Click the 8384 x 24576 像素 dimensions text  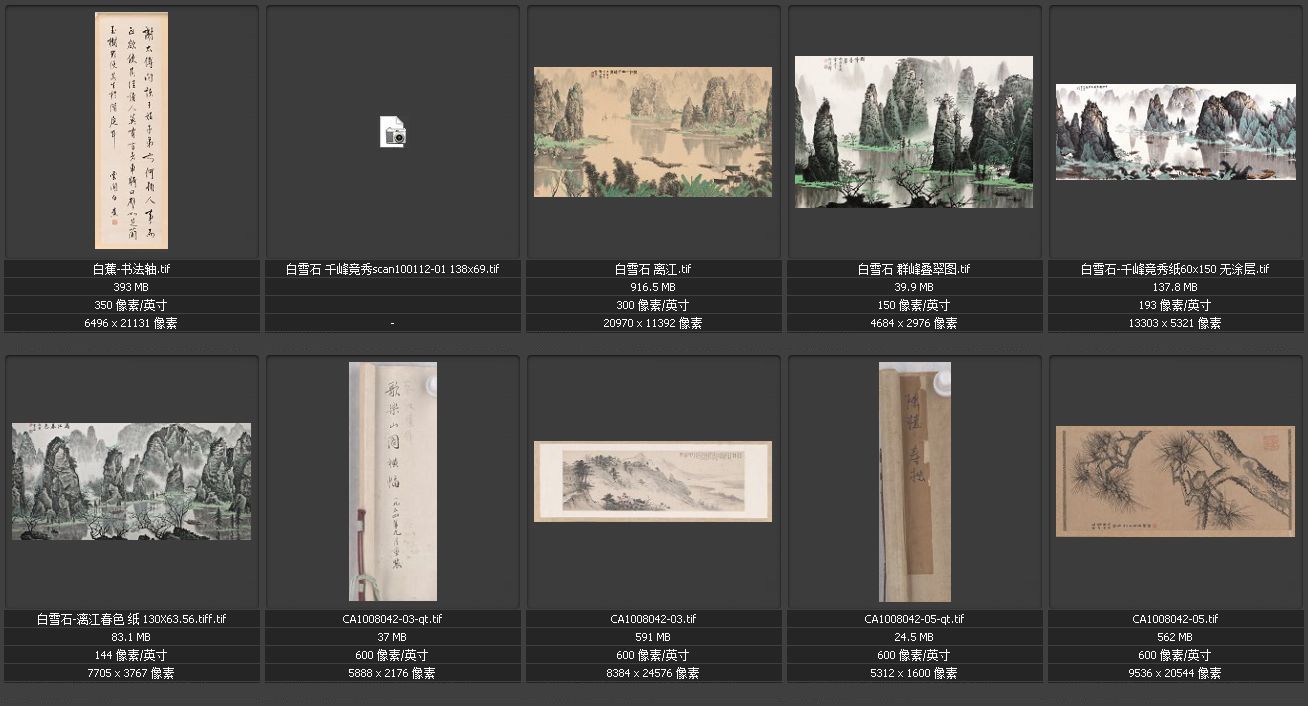click(653, 673)
